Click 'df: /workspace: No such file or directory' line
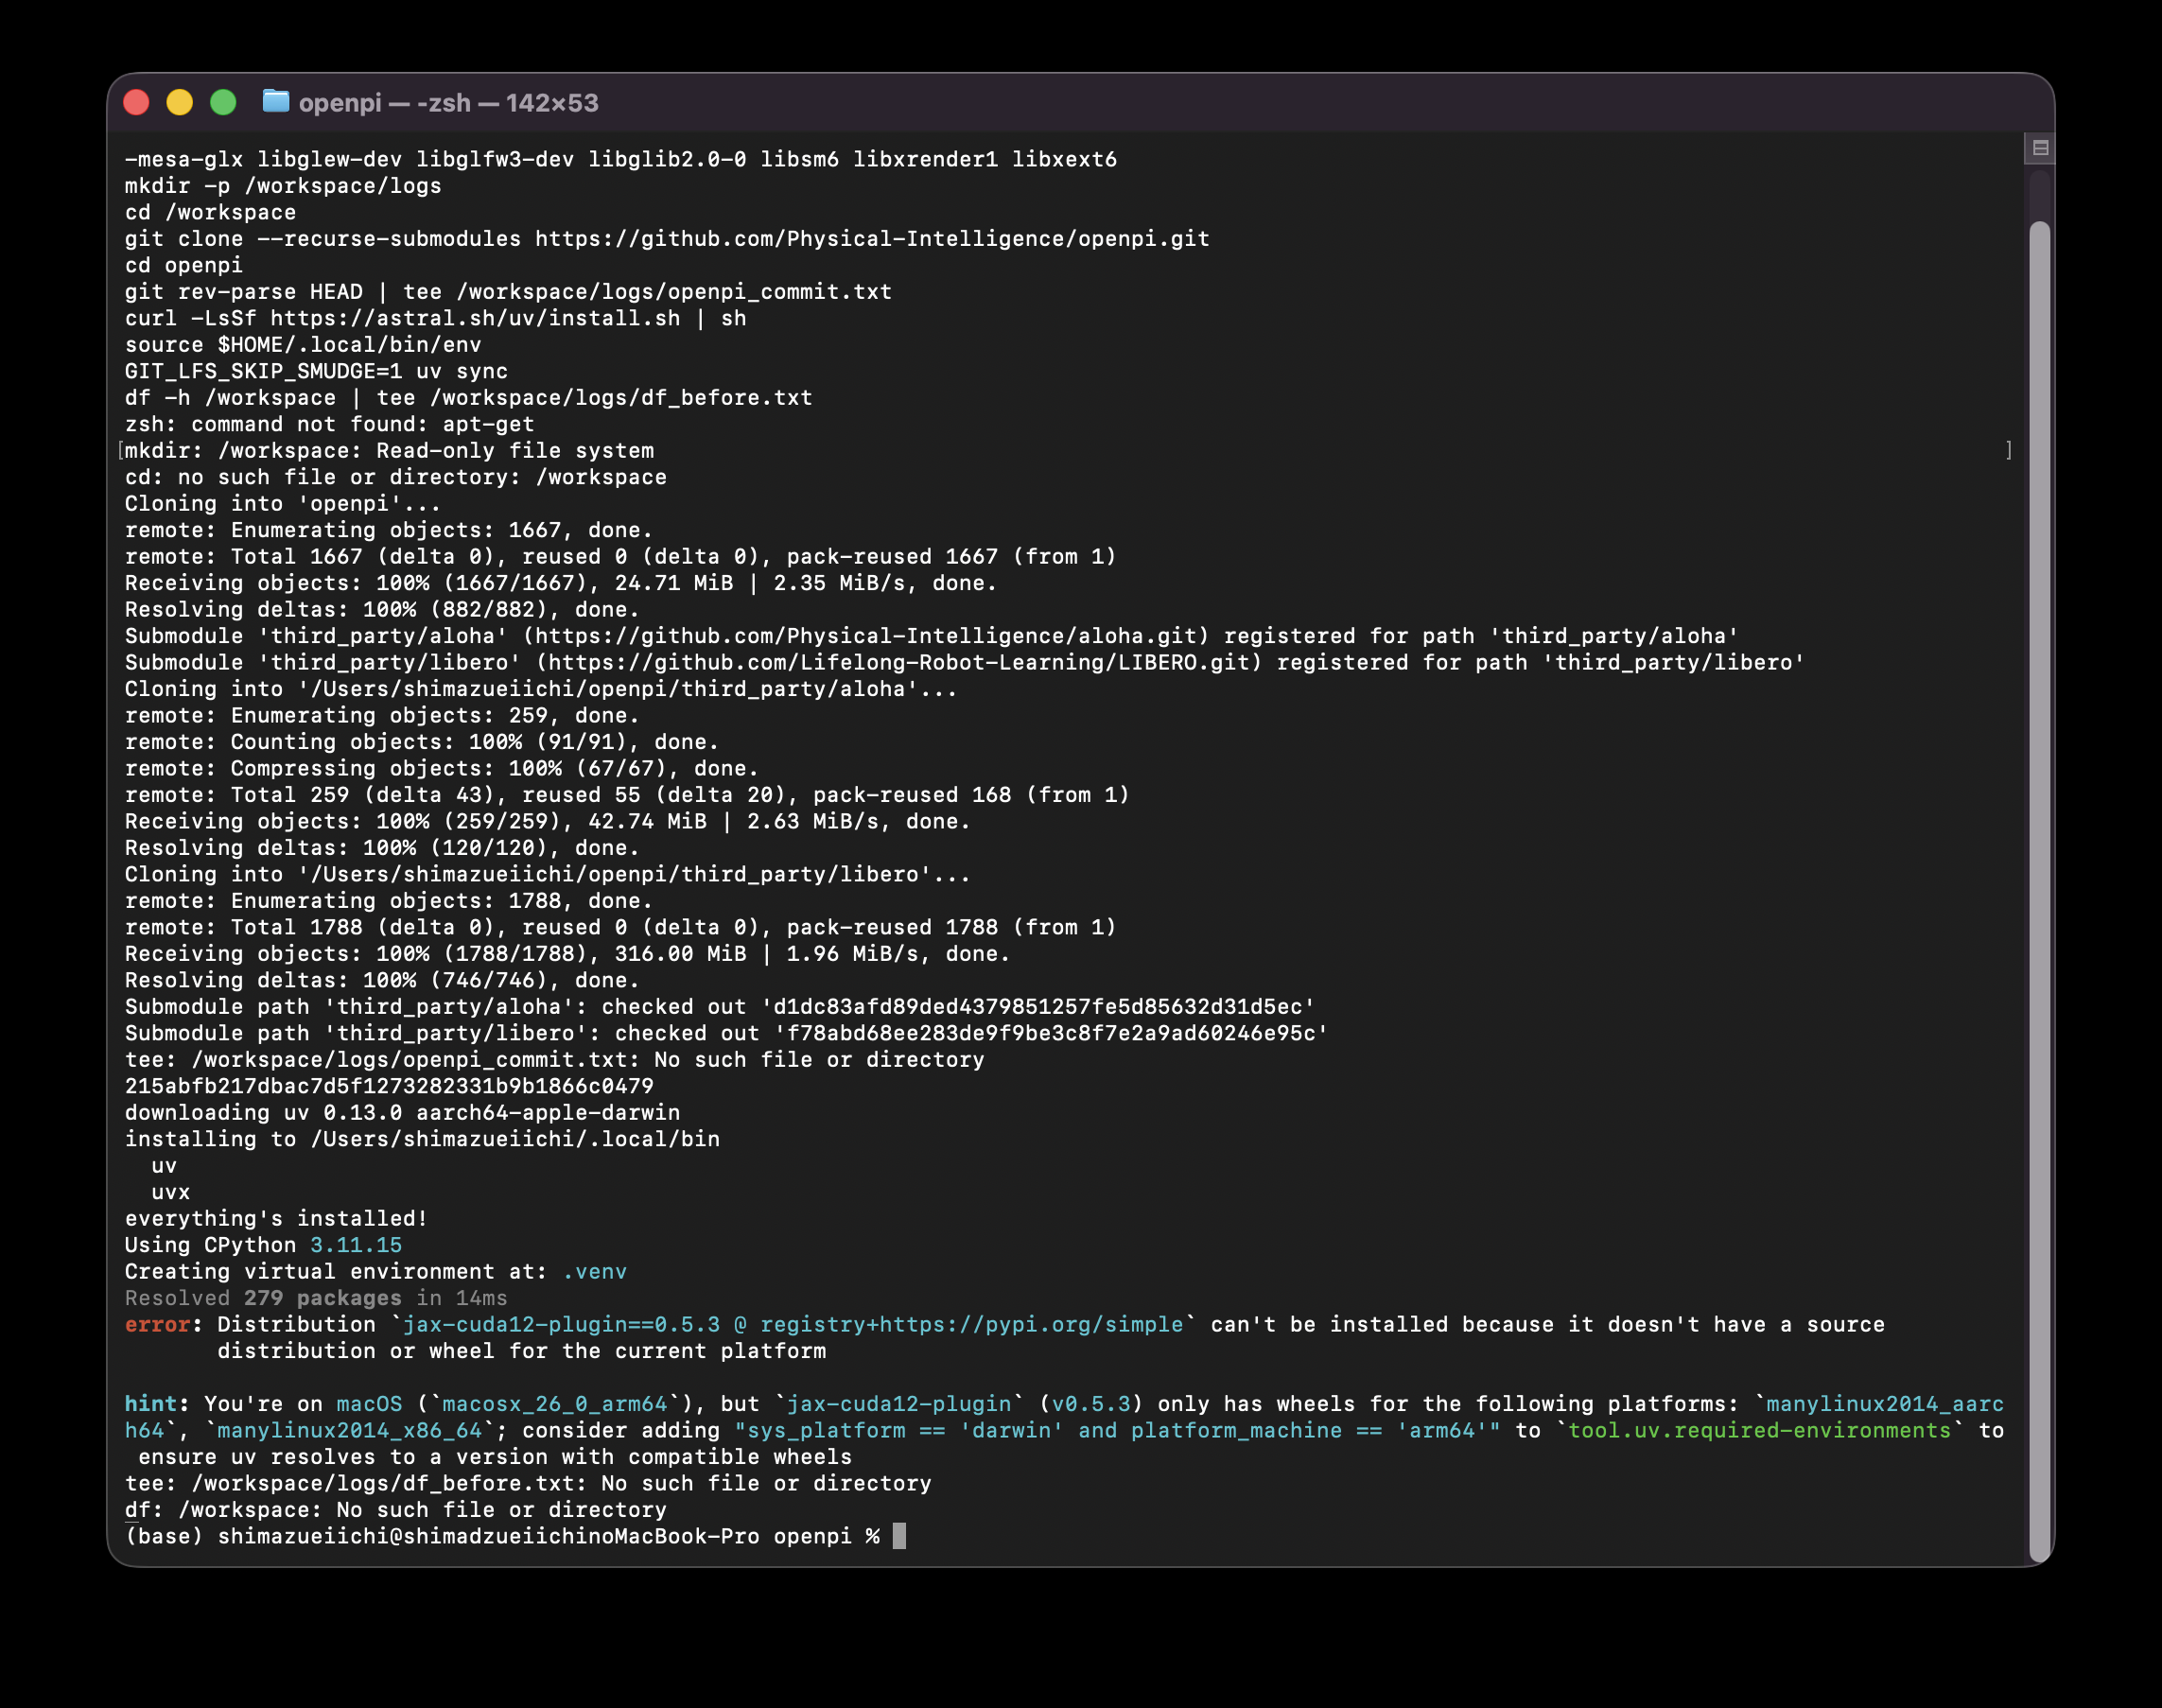 (x=395, y=1510)
